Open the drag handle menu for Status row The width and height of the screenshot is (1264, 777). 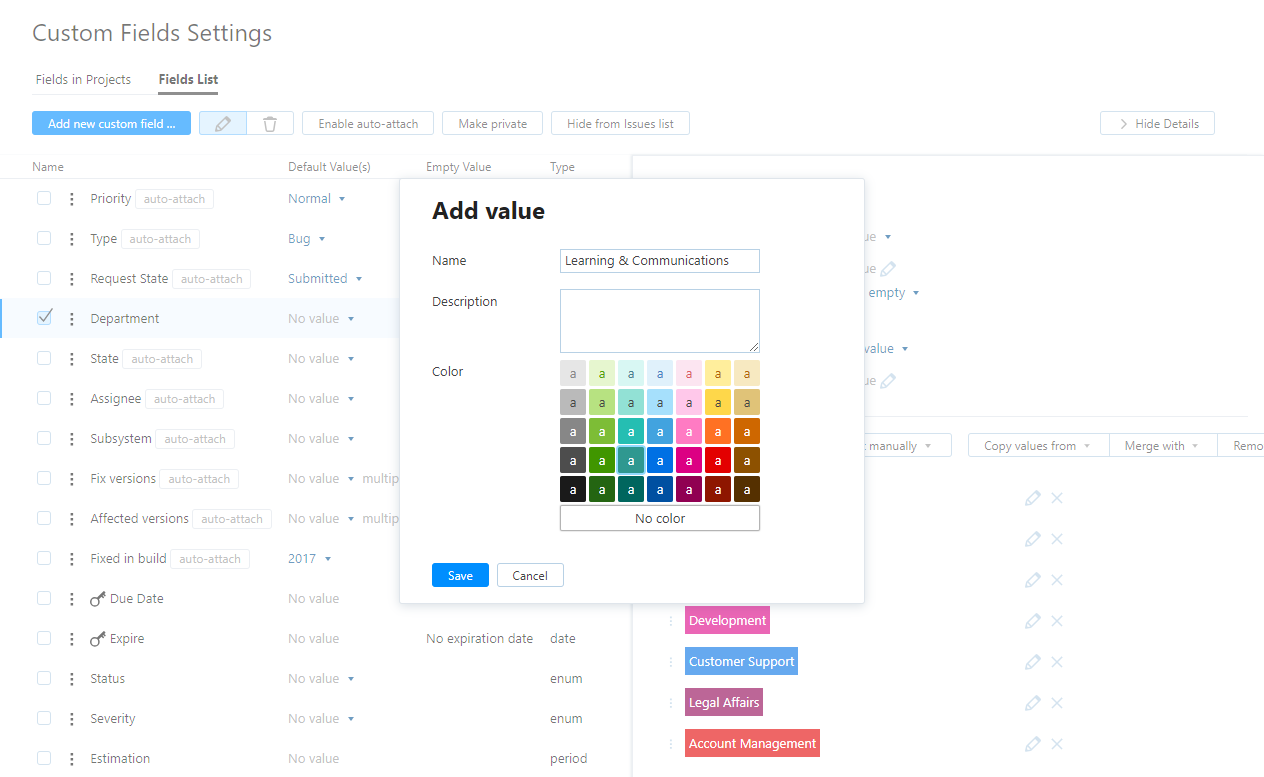72,679
